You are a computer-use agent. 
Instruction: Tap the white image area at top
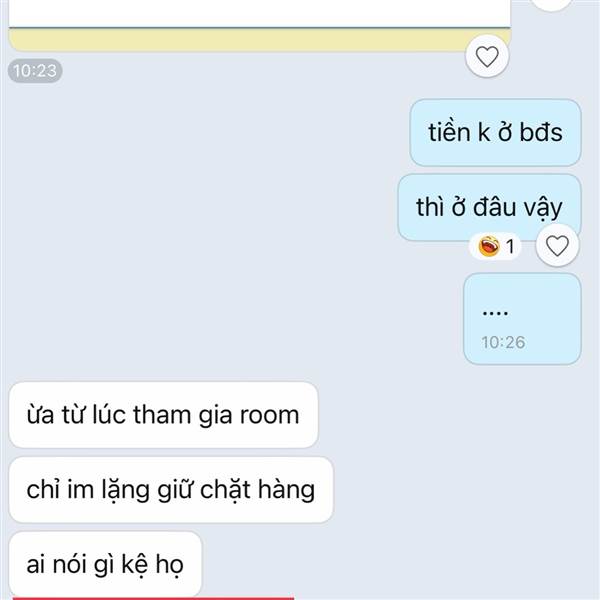click(x=259, y=13)
